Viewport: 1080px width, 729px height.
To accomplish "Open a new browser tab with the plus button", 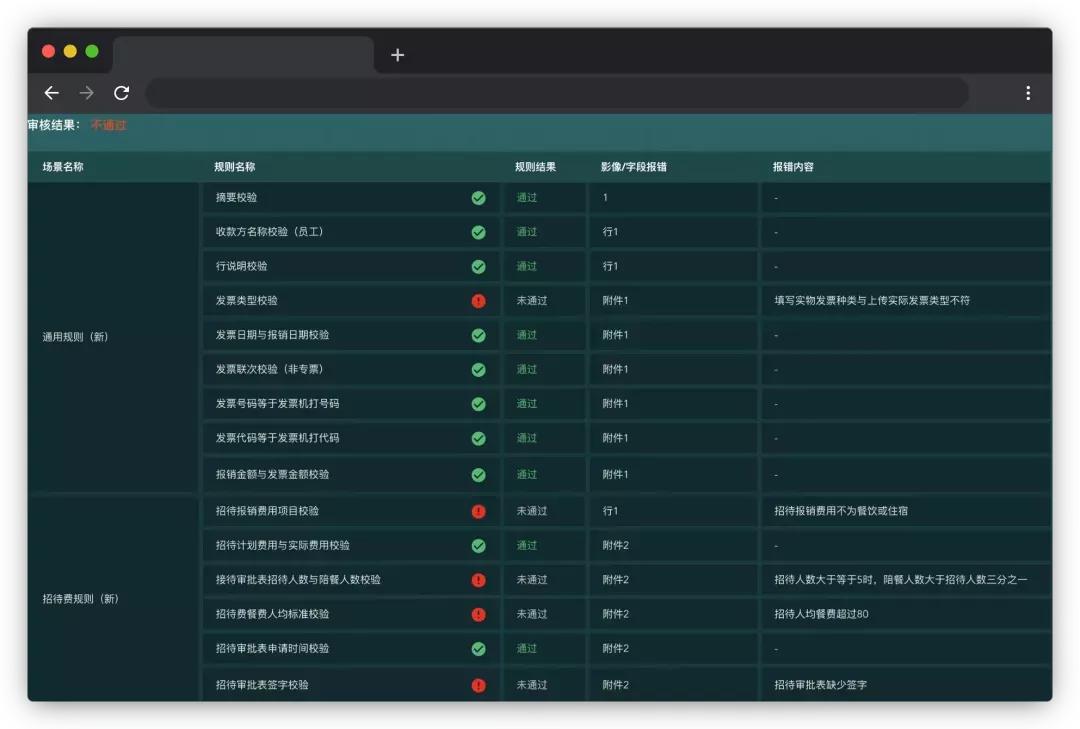I will pos(397,55).
